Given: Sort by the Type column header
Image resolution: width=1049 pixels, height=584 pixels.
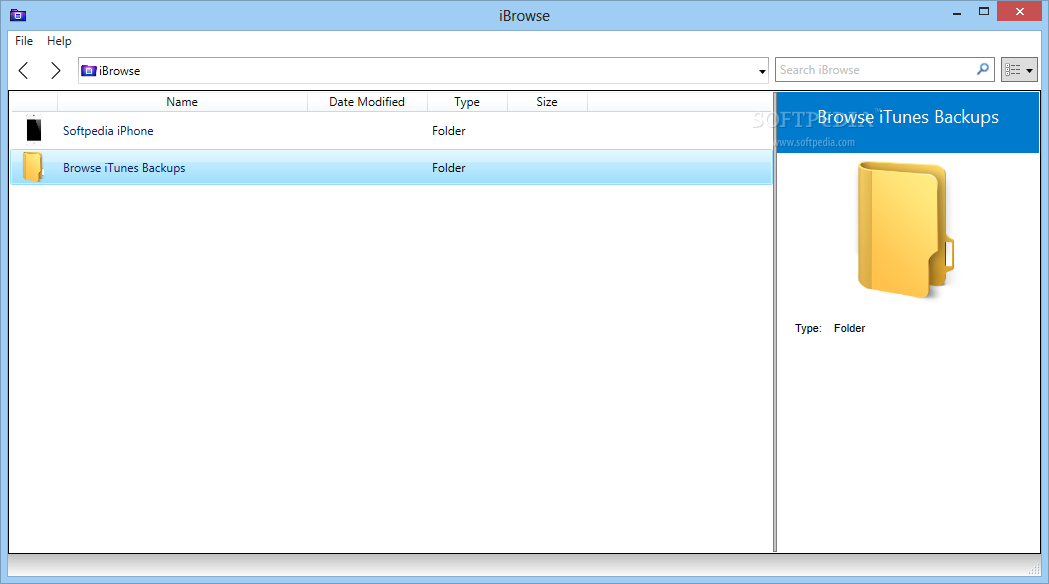Looking at the screenshot, I should 467,102.
